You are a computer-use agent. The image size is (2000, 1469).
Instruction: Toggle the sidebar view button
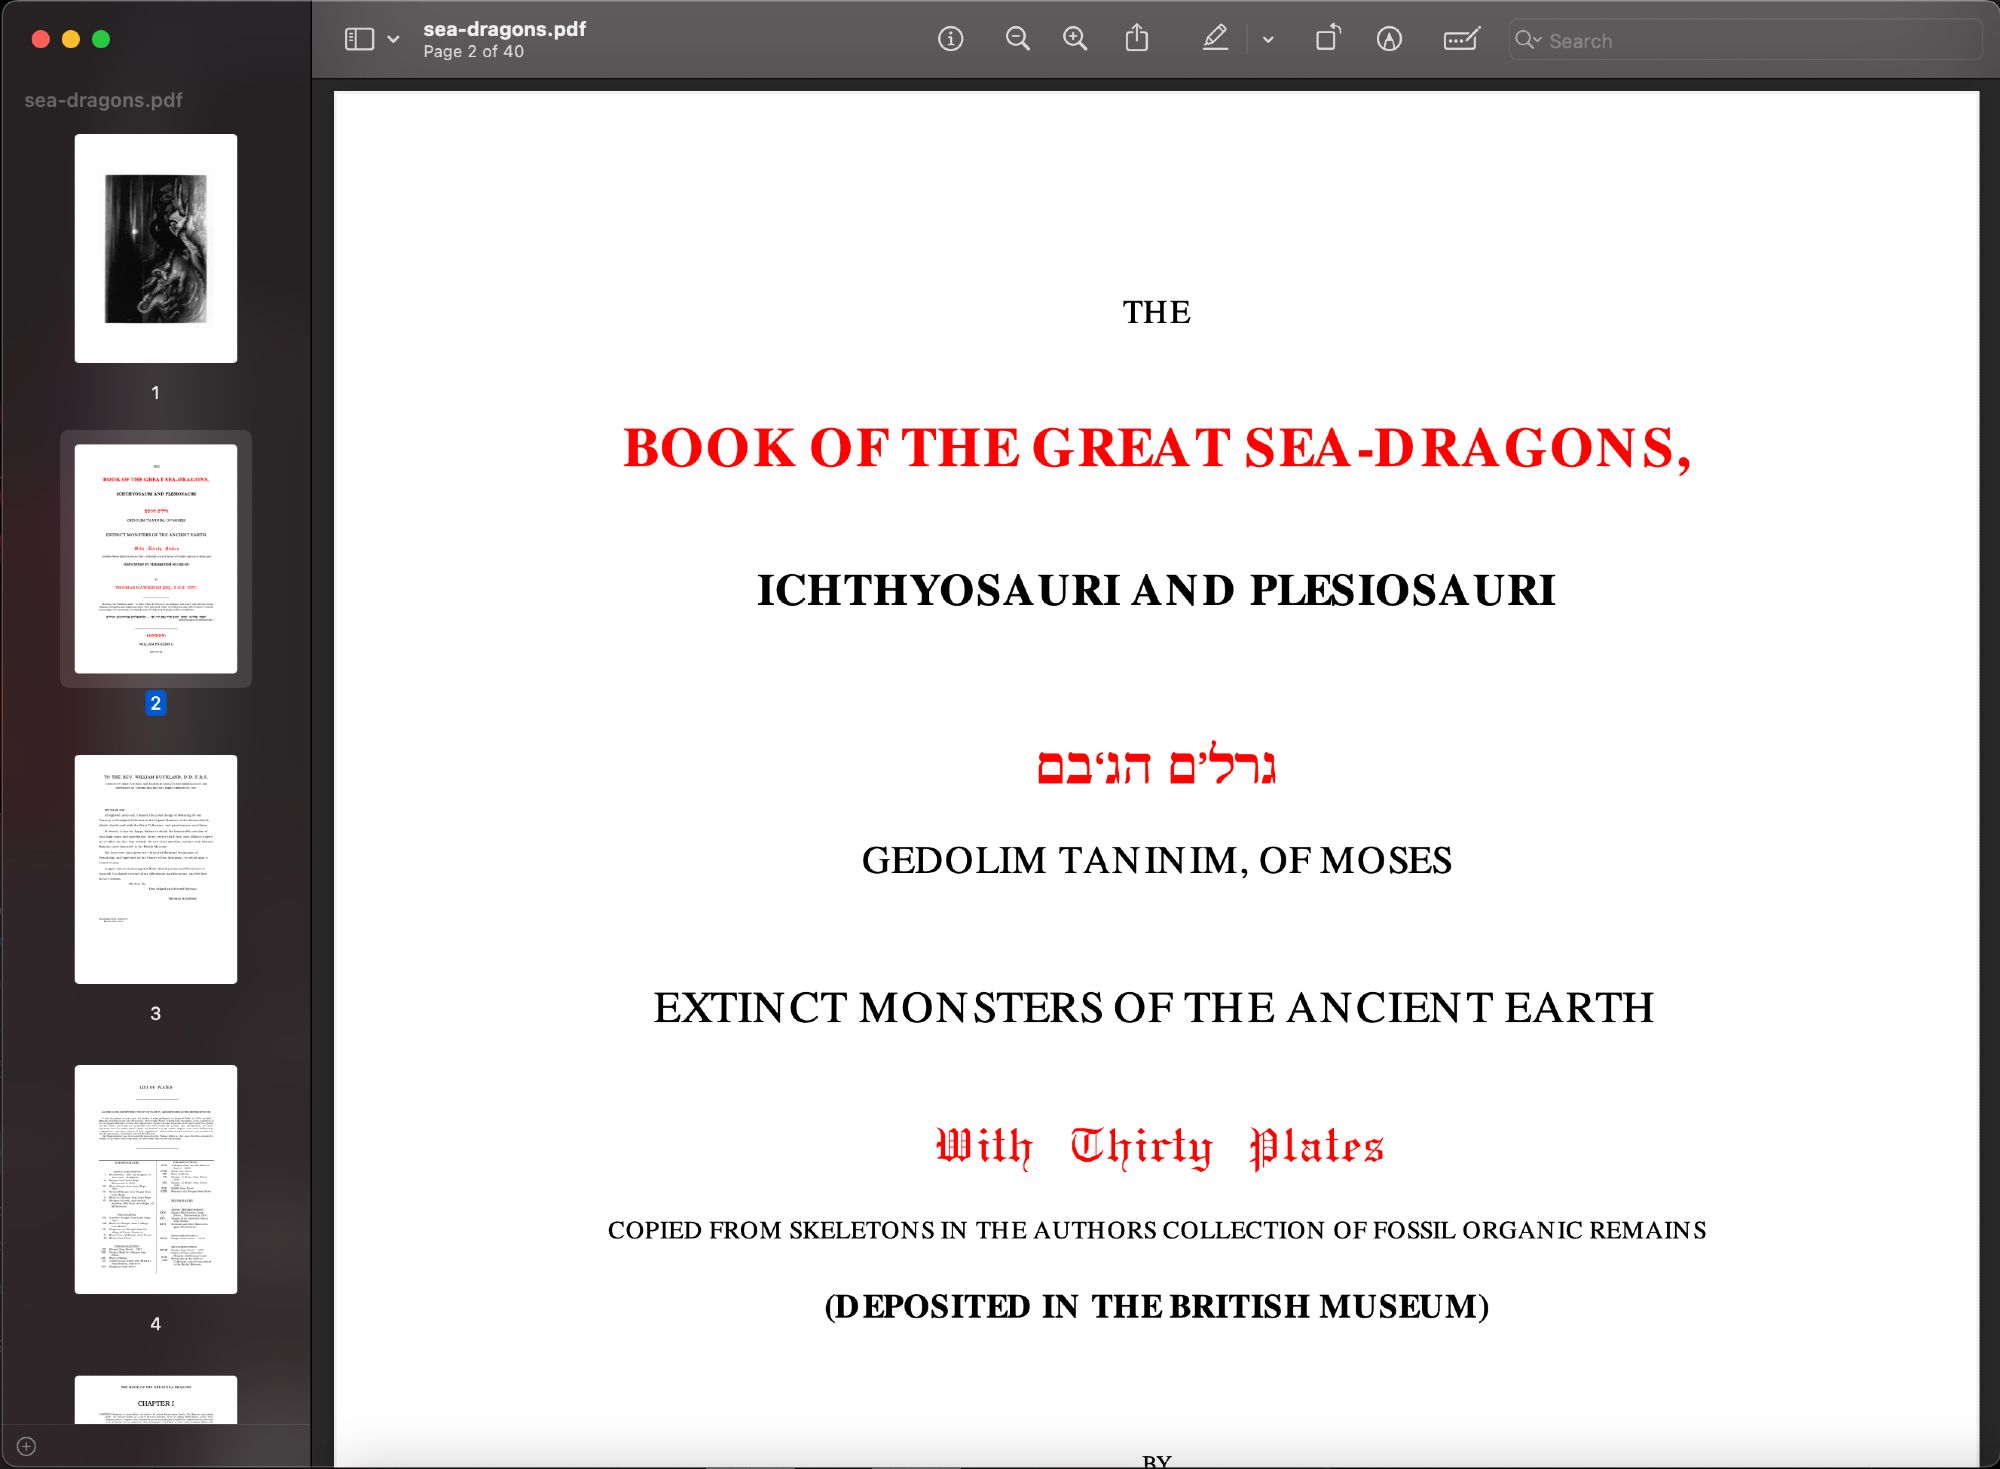pos(359,39)
